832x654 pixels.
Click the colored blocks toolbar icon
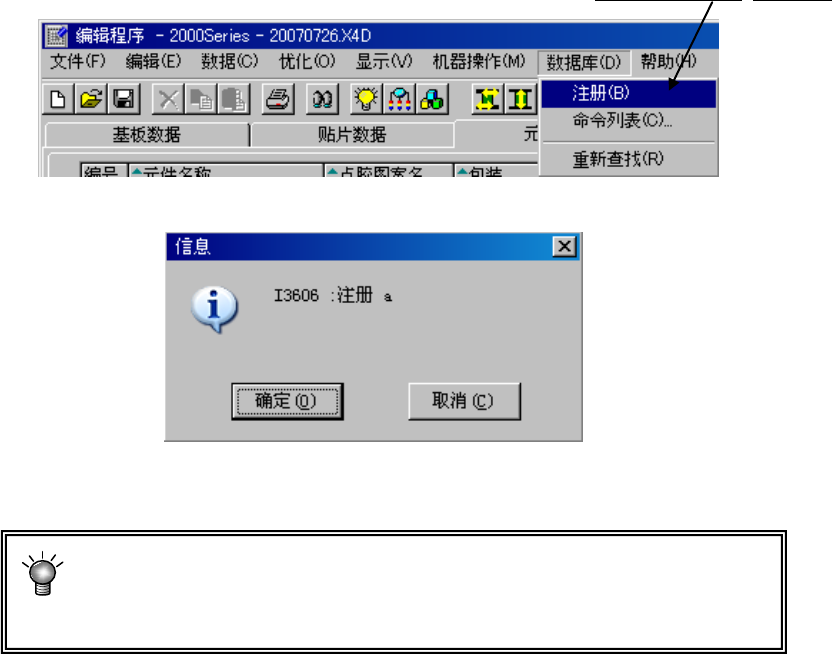click(x=432, y=99)
